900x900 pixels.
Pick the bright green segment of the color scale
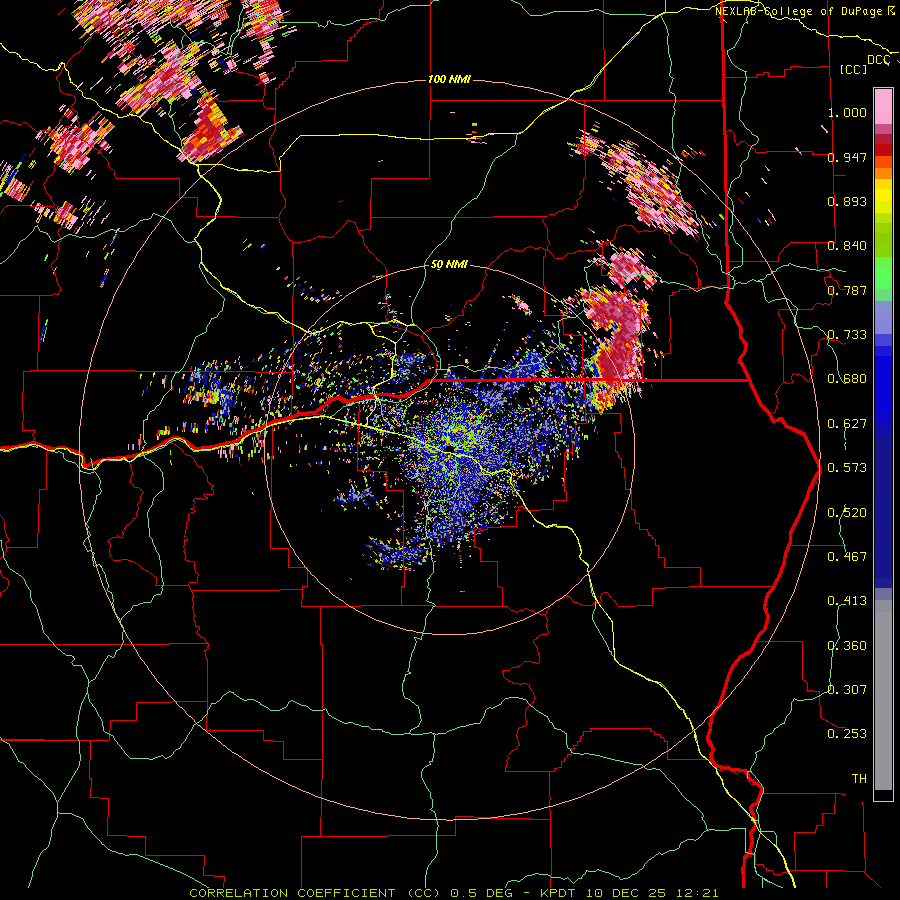(x=883, y=273)
